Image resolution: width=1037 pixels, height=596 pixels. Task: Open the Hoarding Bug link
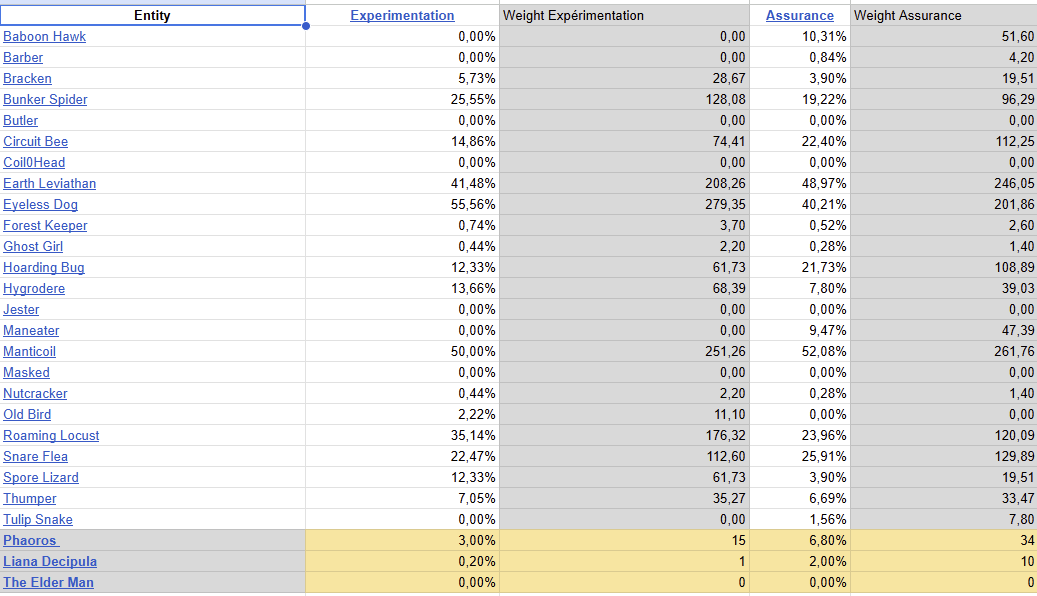click(x=44, y=267)
